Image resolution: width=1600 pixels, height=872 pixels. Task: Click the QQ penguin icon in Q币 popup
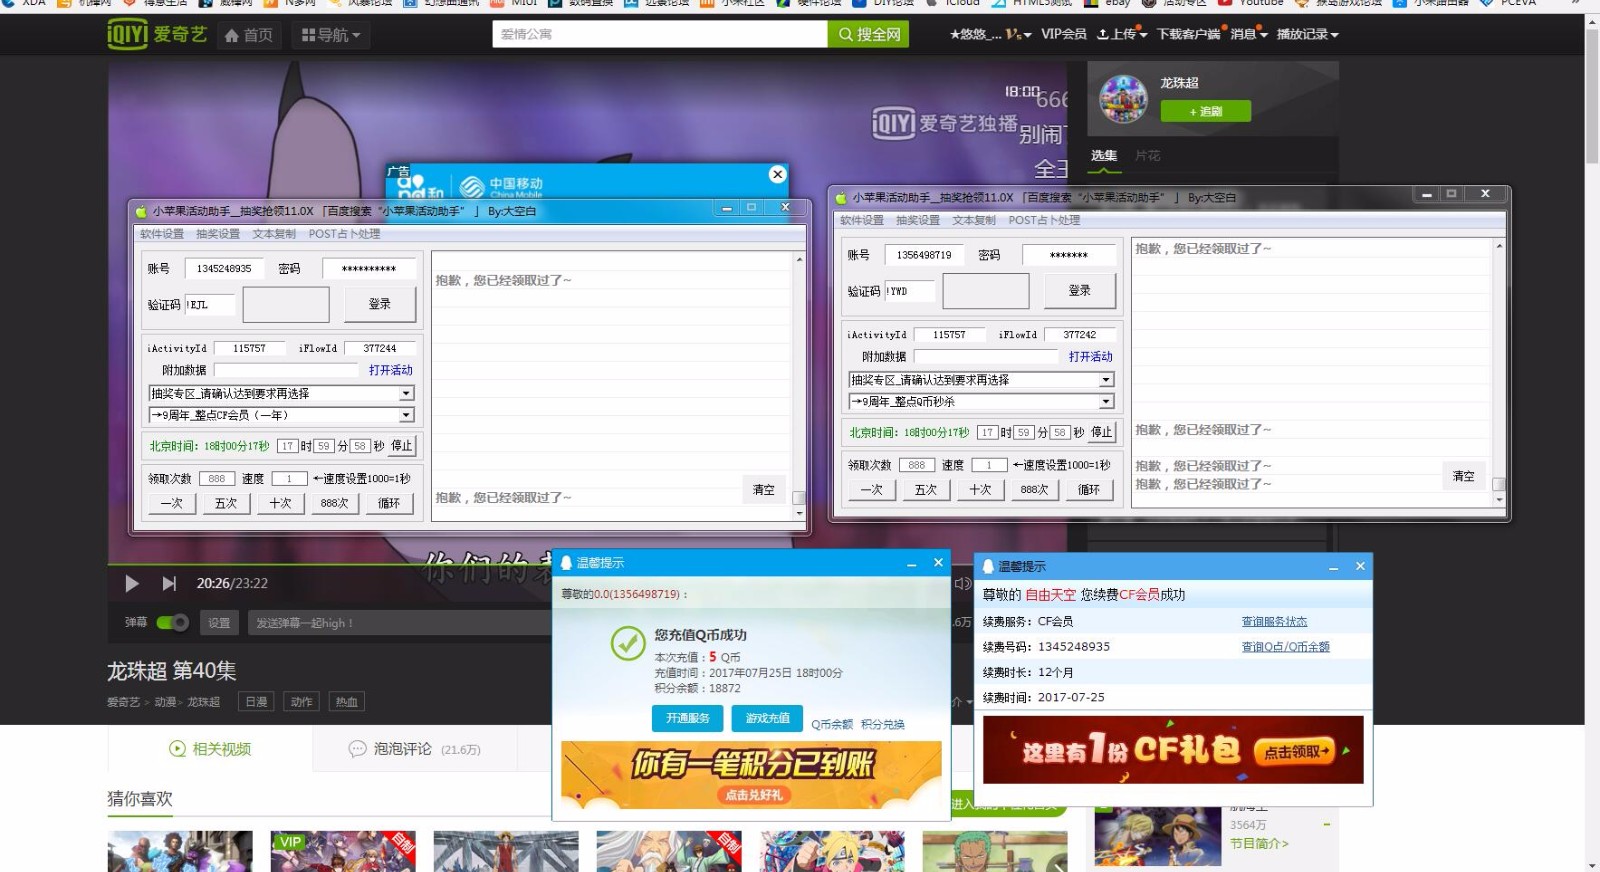[566, 563]
